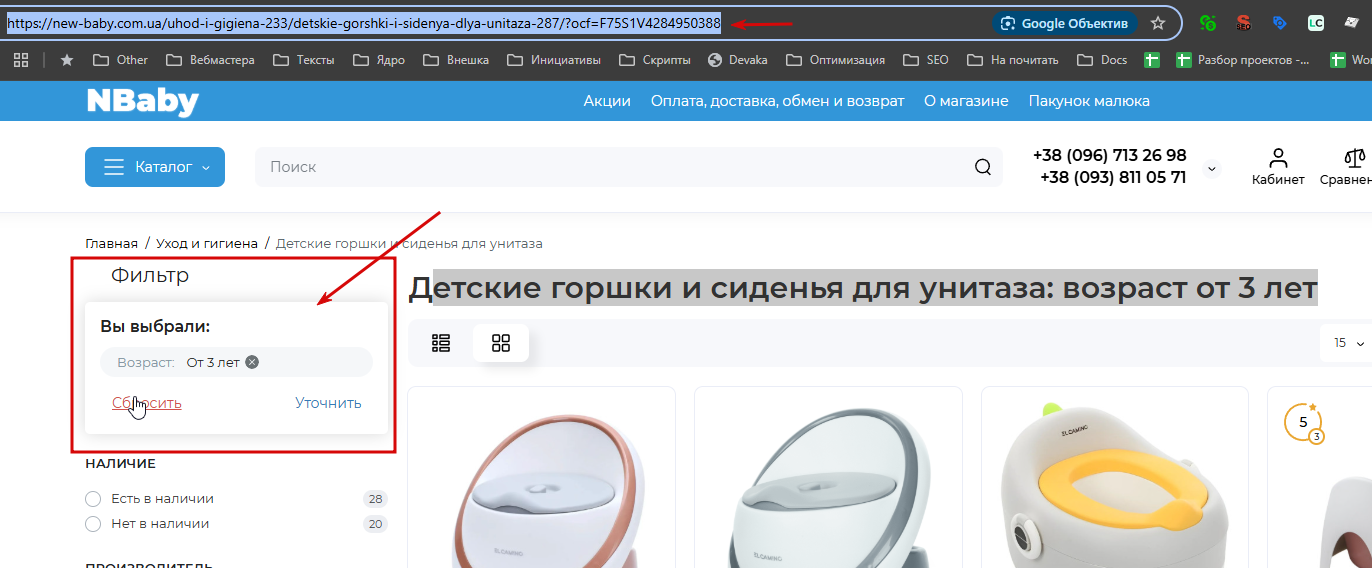Open the apps grid in bookmarks bar
Image resolution: width=1372 pixels, height=568 pixels.
20,60
